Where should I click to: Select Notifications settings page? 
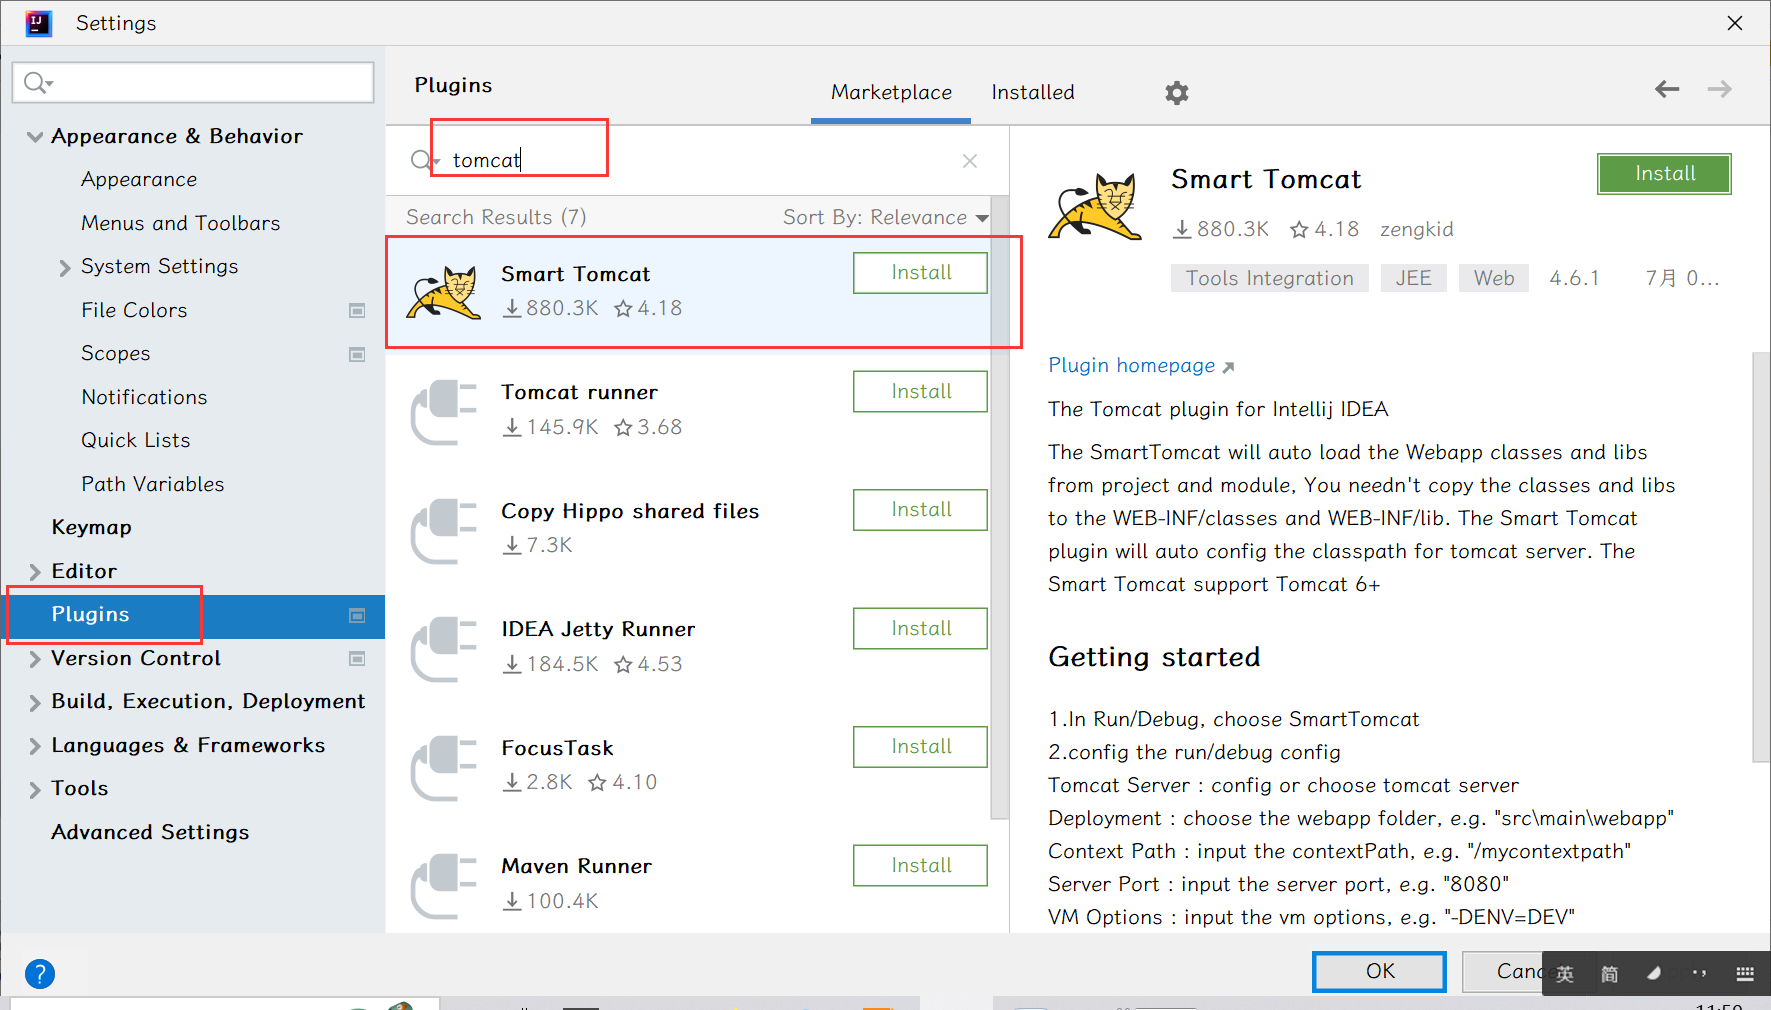click(x=144, y=398)
